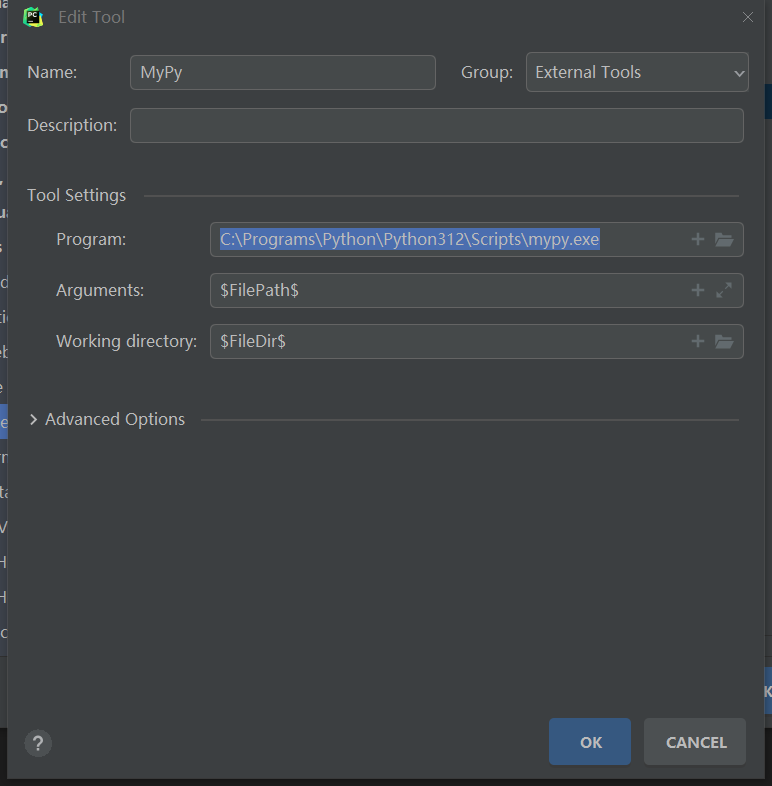The image size is (772, 786).
Task: Expand the Advanced Options section
Action: pos(33,420)
